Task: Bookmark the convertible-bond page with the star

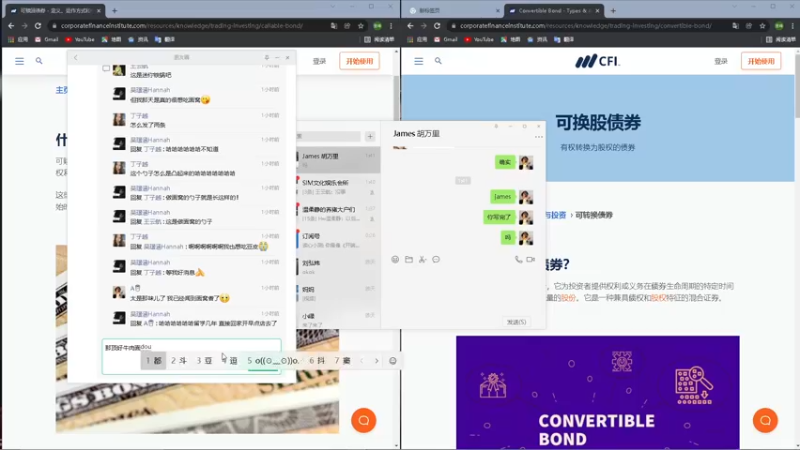Action: [762, 26]
